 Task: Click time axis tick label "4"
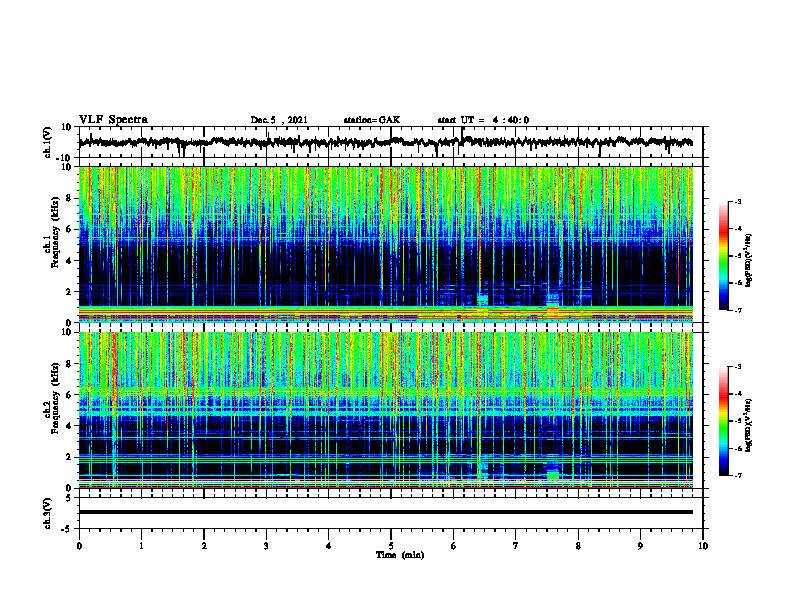coord(329,546)
